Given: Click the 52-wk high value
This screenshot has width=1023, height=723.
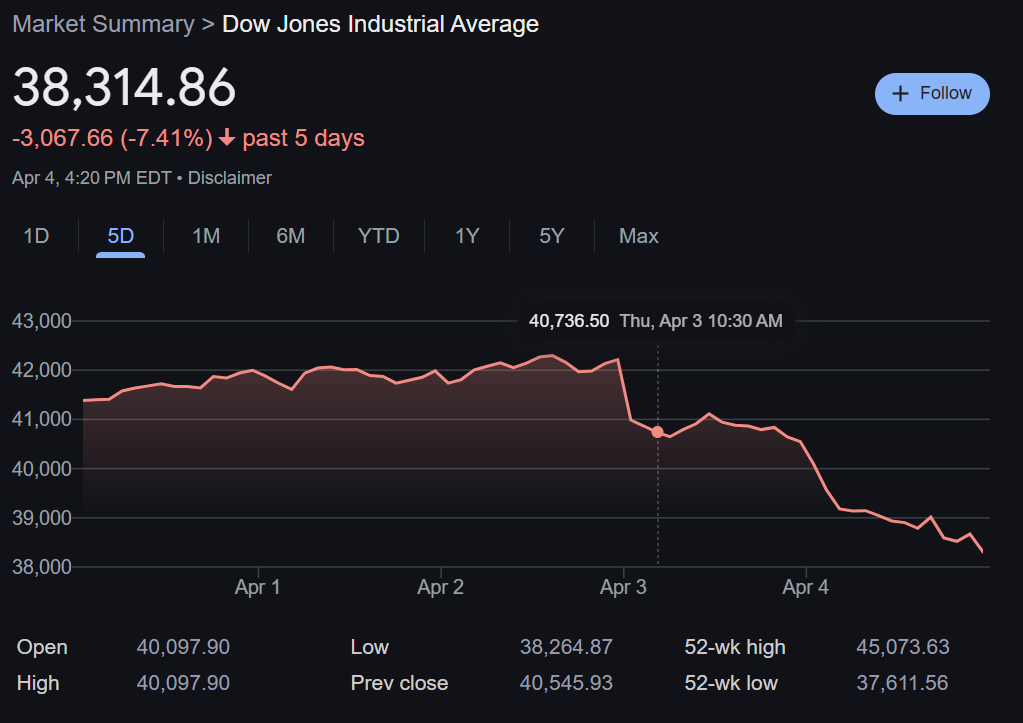Looking at the screenshot, I should pyautogui.click(x=902, y=647).
